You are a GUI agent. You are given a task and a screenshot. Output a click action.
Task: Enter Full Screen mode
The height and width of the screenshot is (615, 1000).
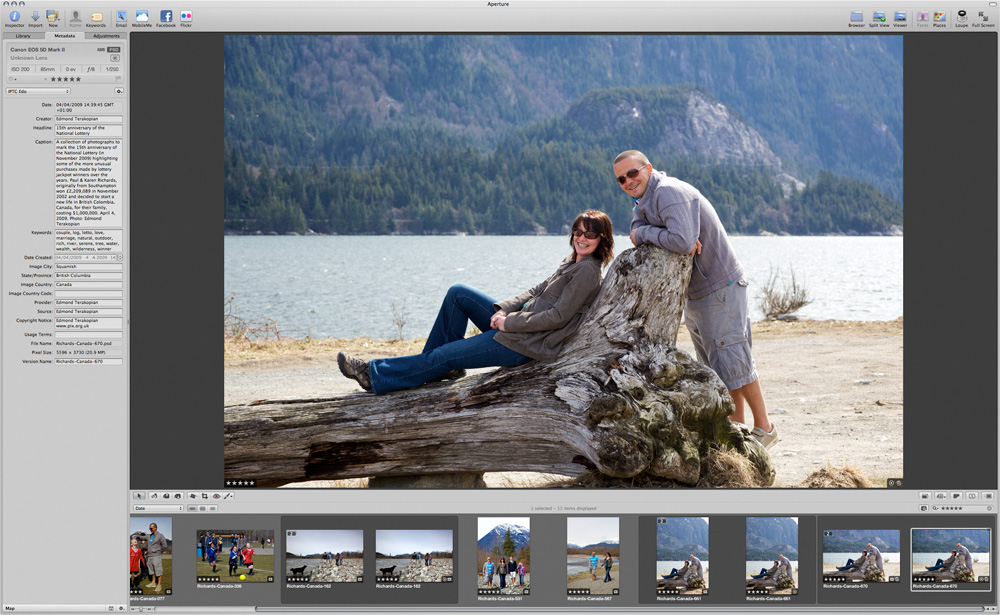[983, 16]
